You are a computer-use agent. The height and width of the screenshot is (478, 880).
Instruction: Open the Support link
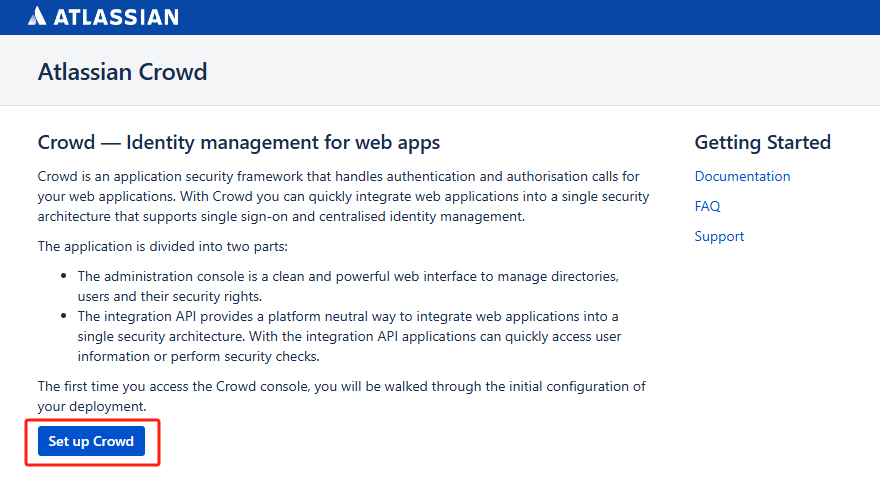719,236
